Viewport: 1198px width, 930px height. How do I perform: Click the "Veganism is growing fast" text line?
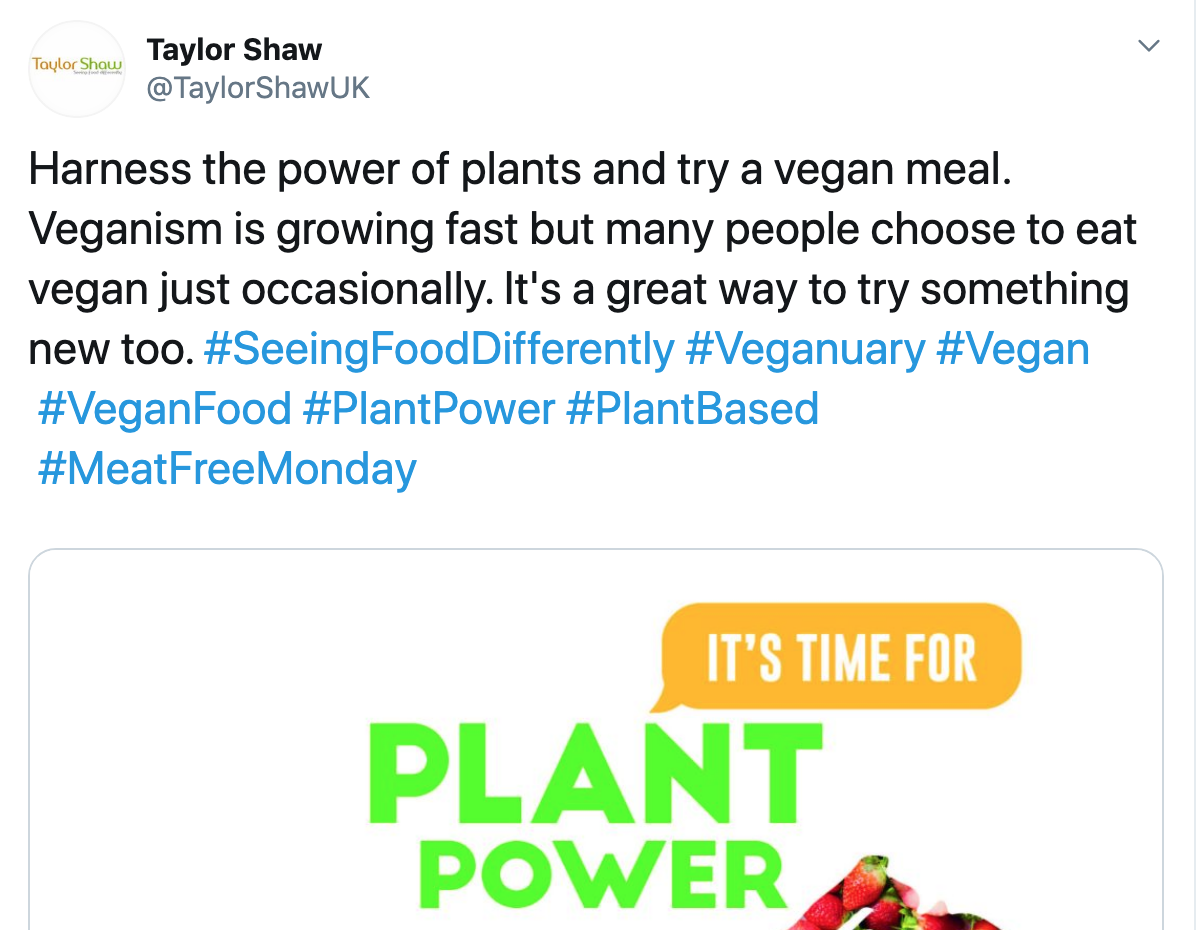[582, 230]
